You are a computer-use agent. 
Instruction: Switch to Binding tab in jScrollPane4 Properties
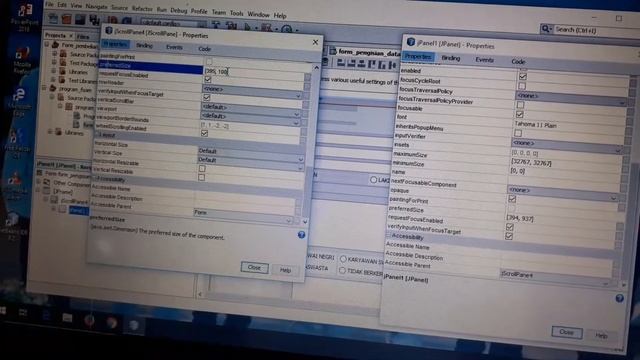144,46
